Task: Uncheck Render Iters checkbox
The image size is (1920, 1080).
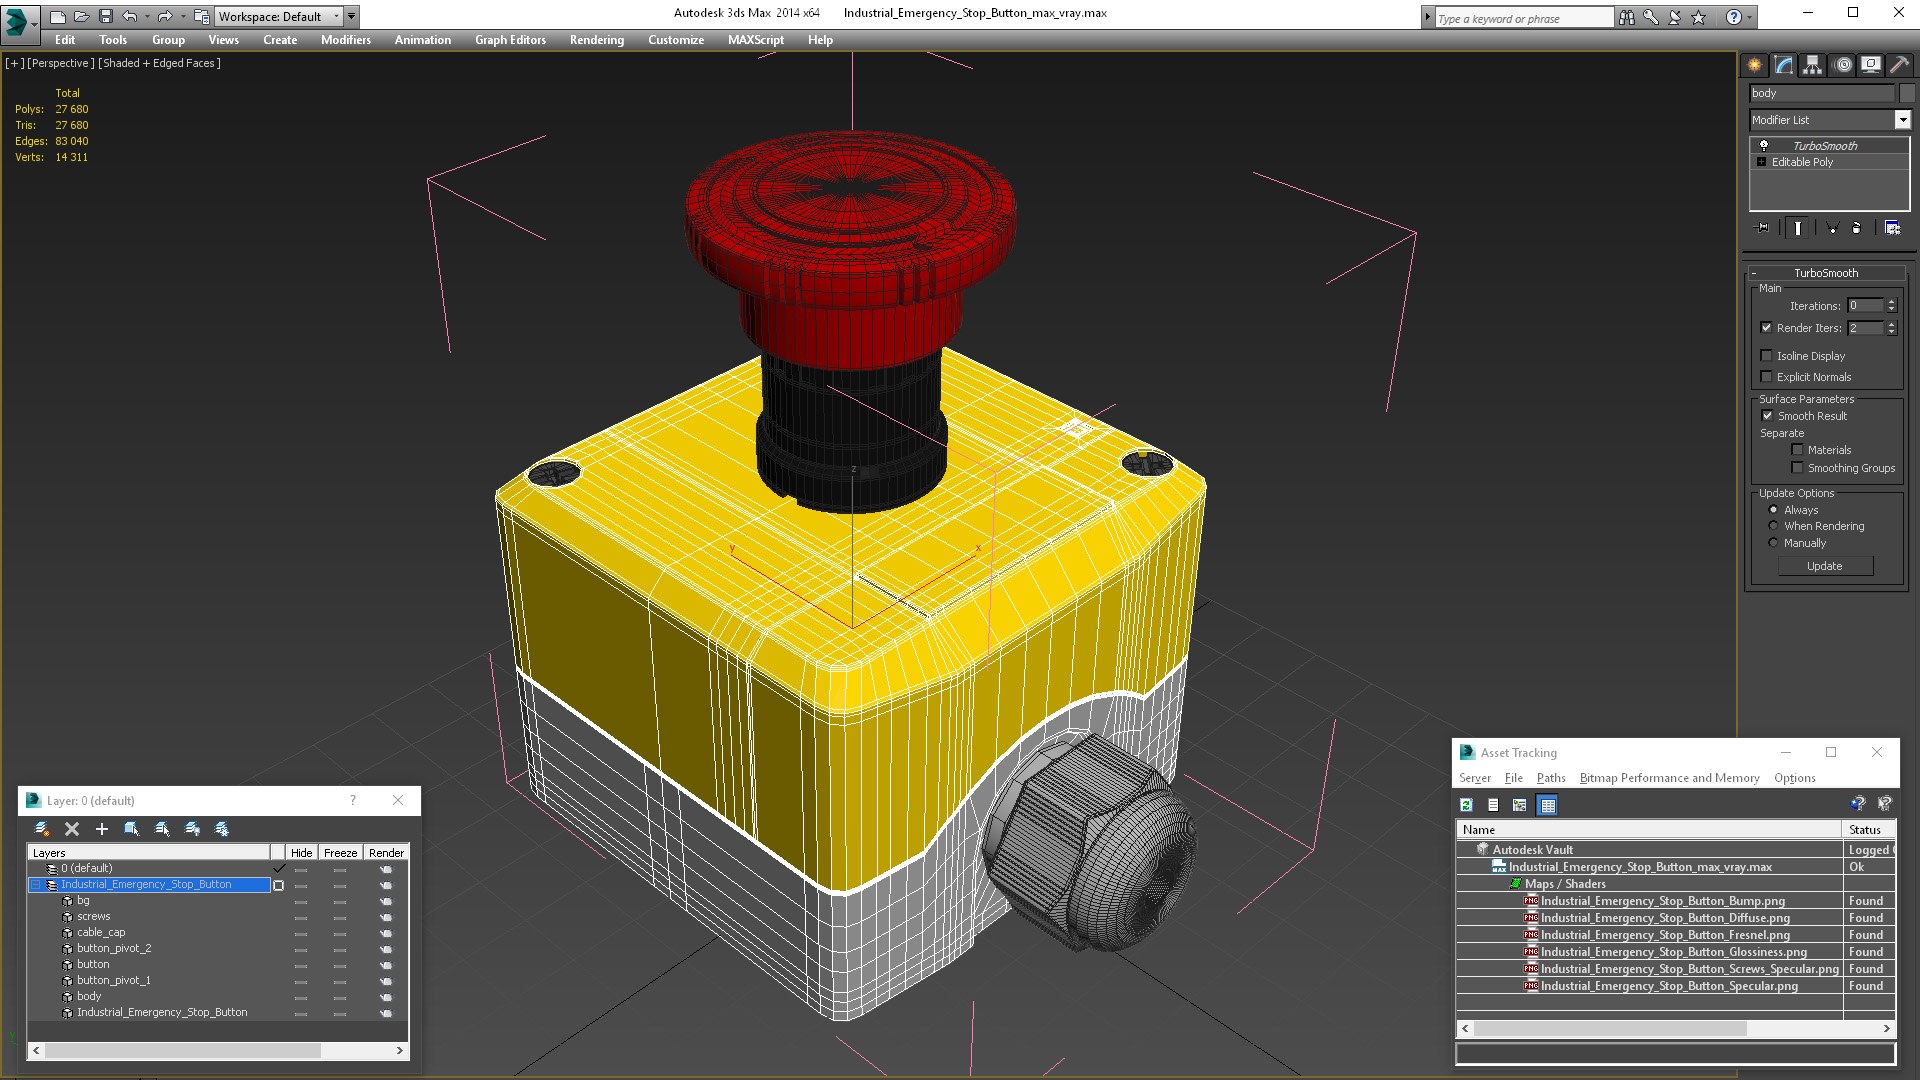Action: point(1766,328)
